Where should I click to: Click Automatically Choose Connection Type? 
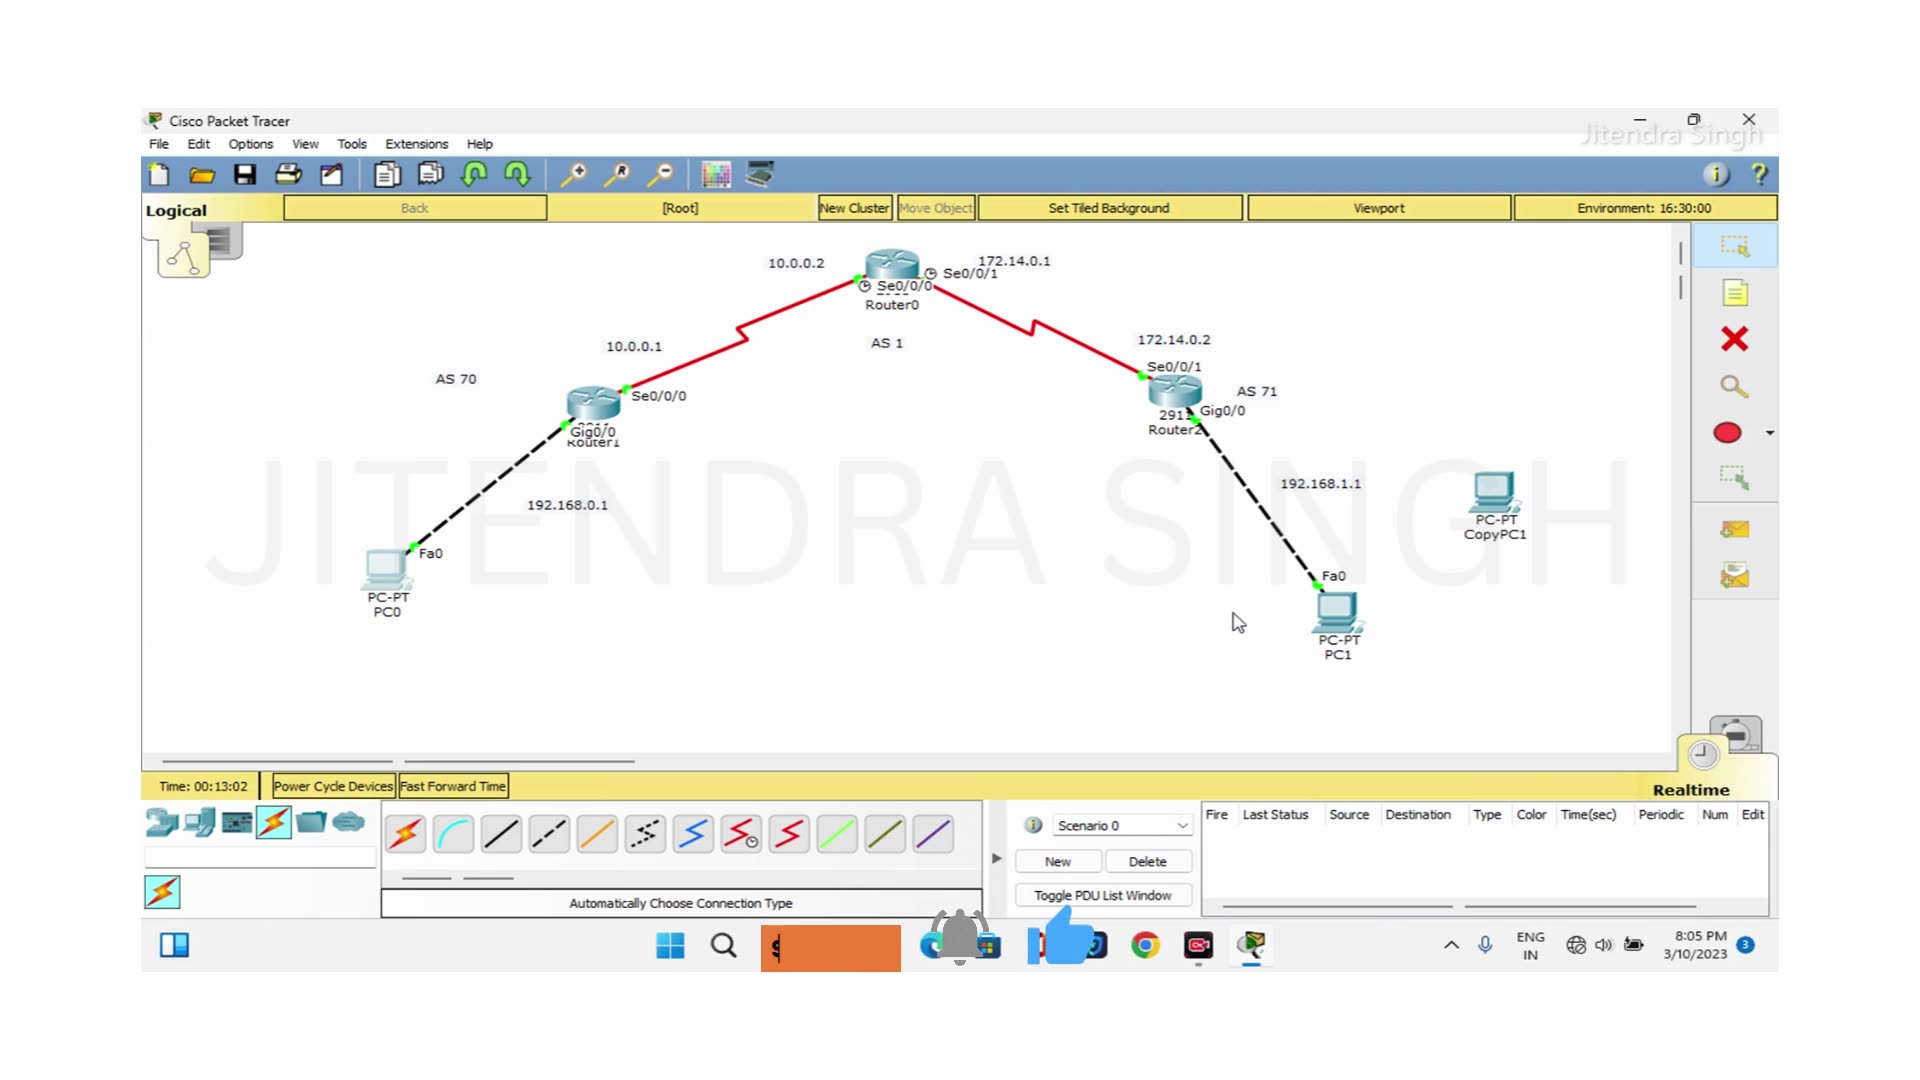(680, 903)
